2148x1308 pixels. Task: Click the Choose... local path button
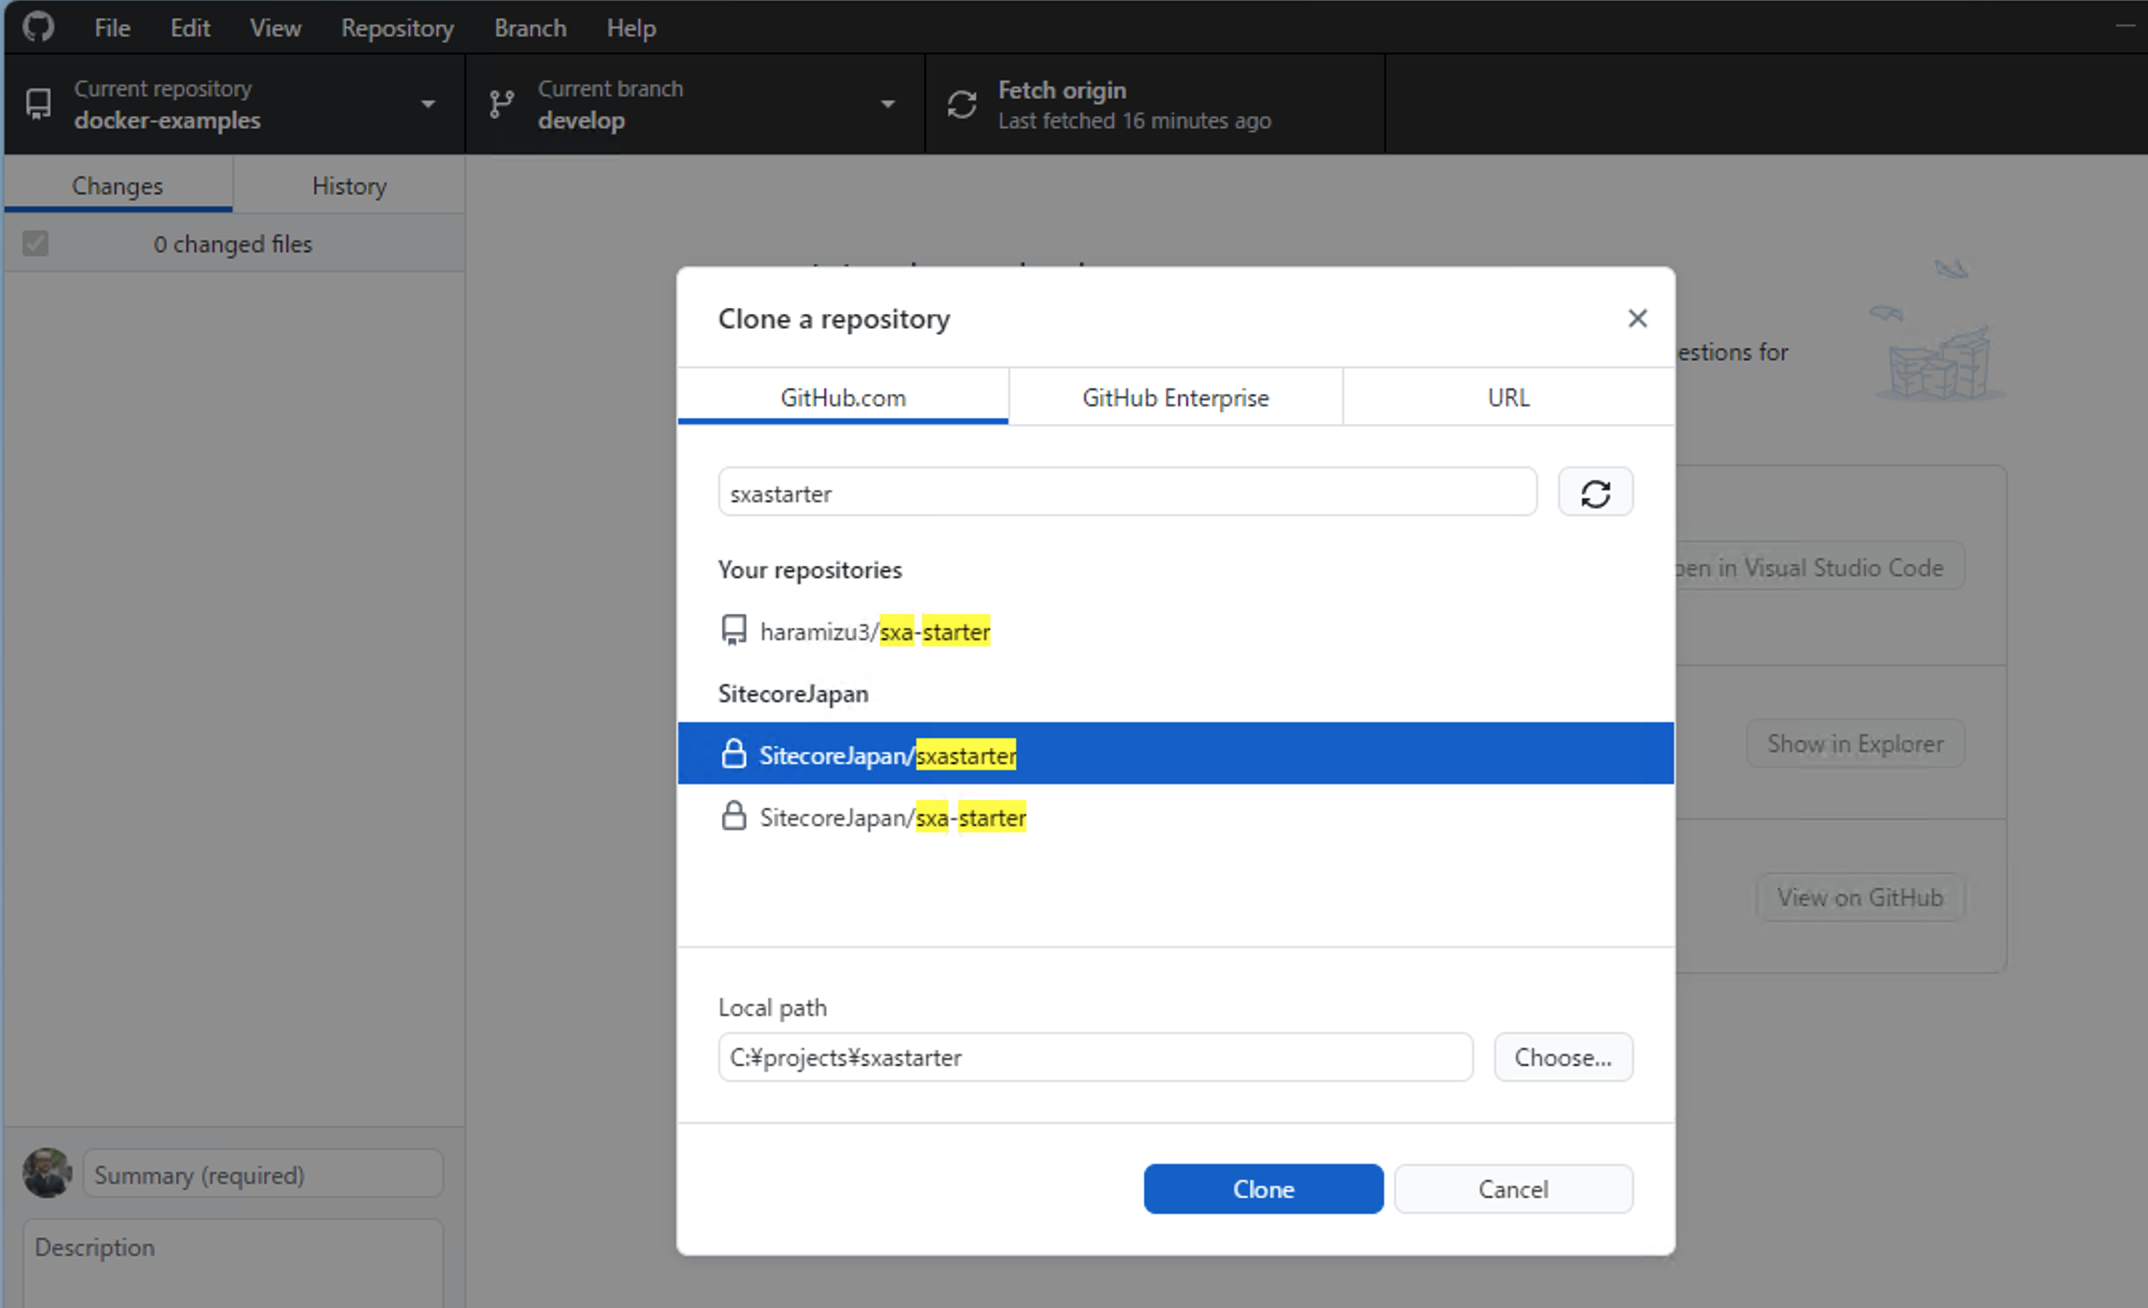pos(1563,1057)
